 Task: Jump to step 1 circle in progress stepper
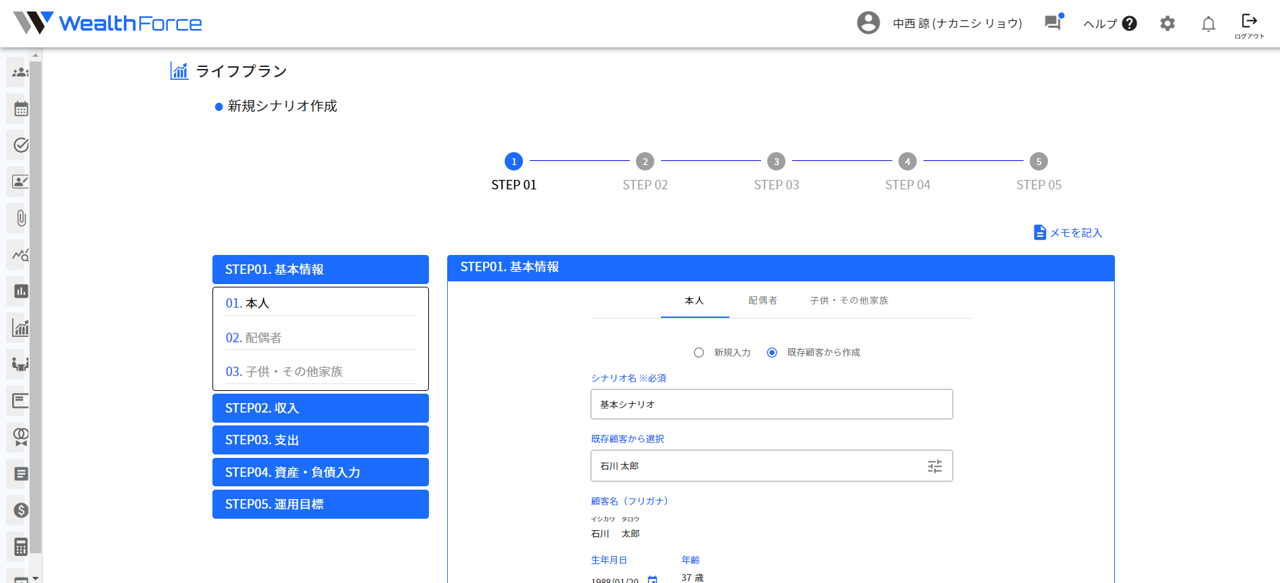[x=514, y=161]
